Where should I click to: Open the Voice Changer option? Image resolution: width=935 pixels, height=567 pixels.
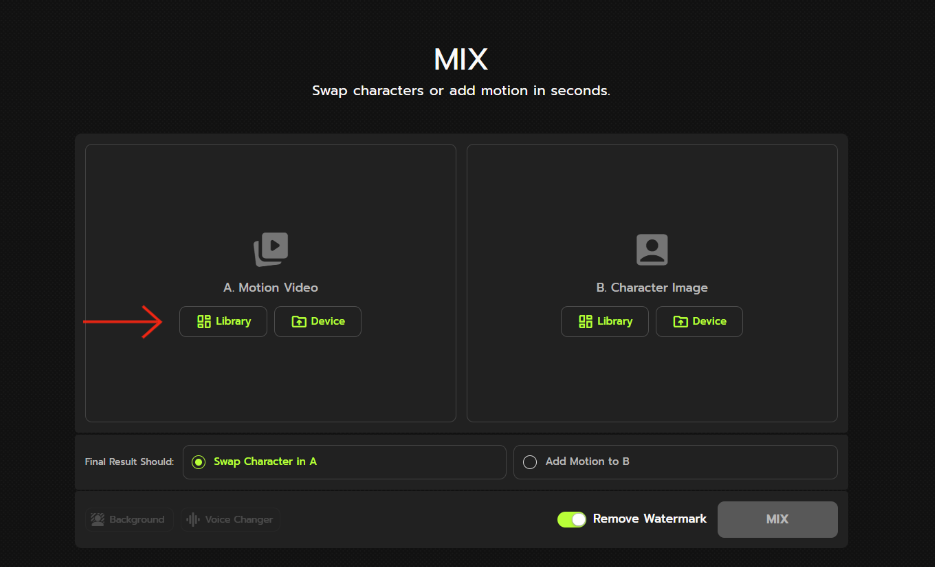click(x=230, y=519)
